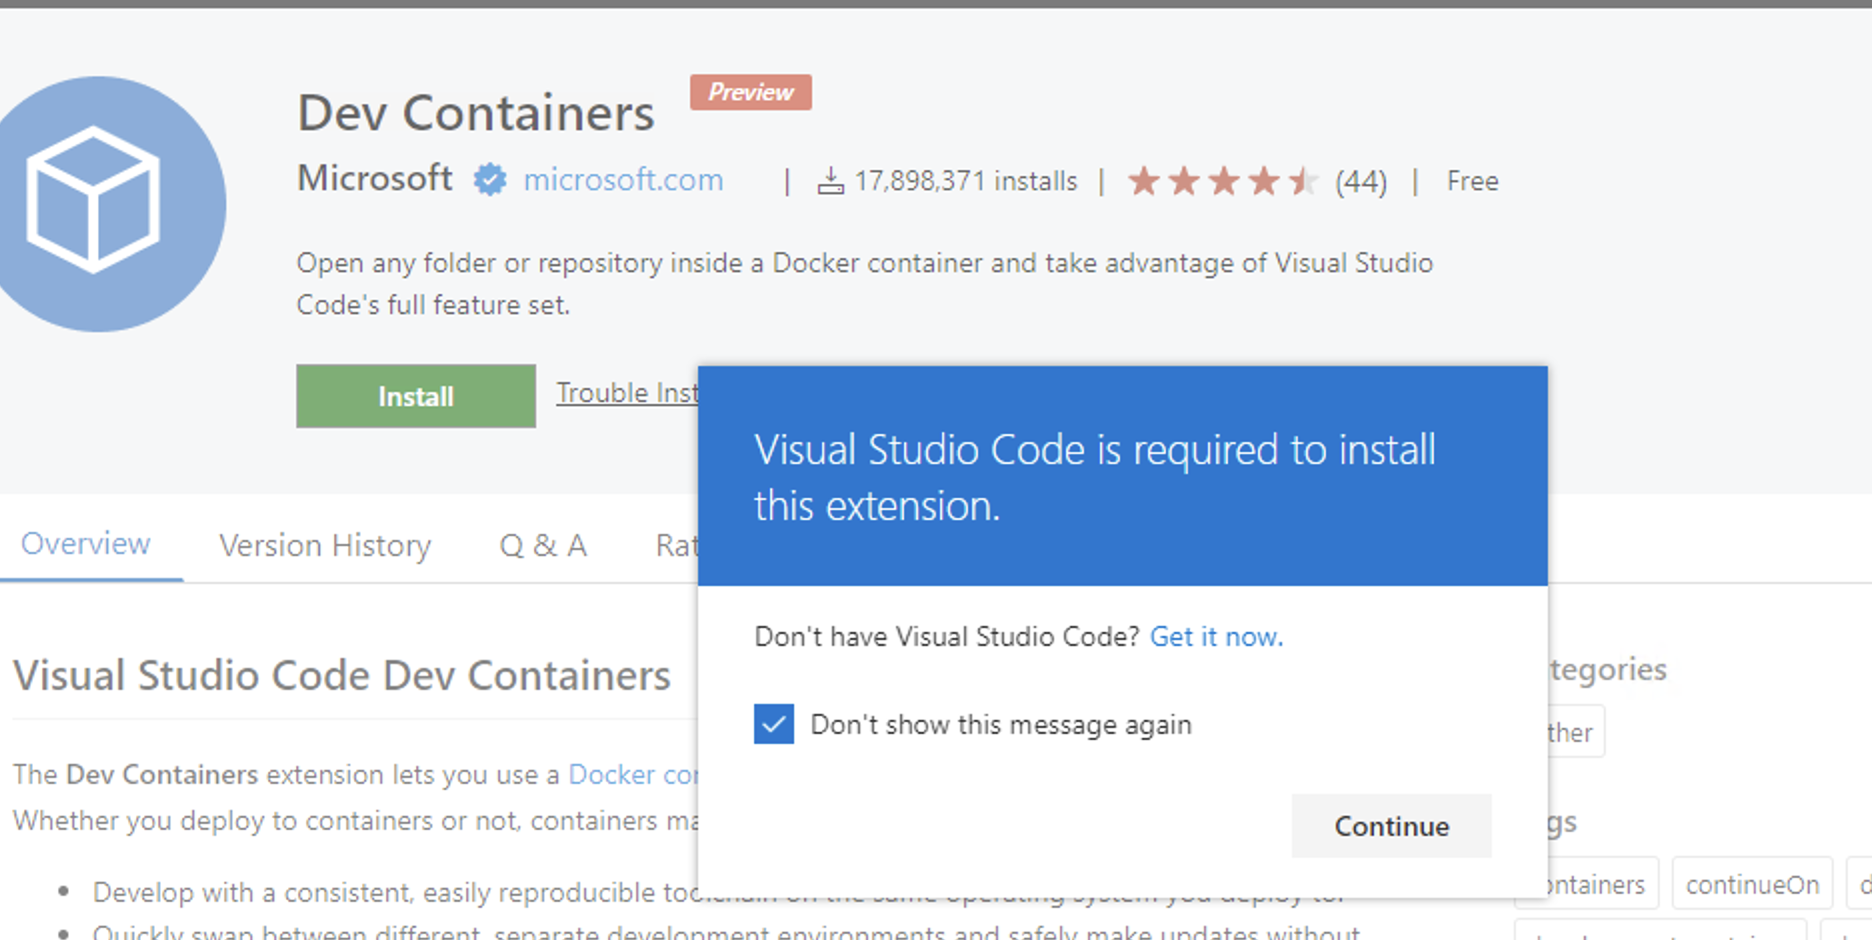The image size is (1872, 940).
Task: Visit the microsoft.com publisher link
Action: [x=623, y=180]
